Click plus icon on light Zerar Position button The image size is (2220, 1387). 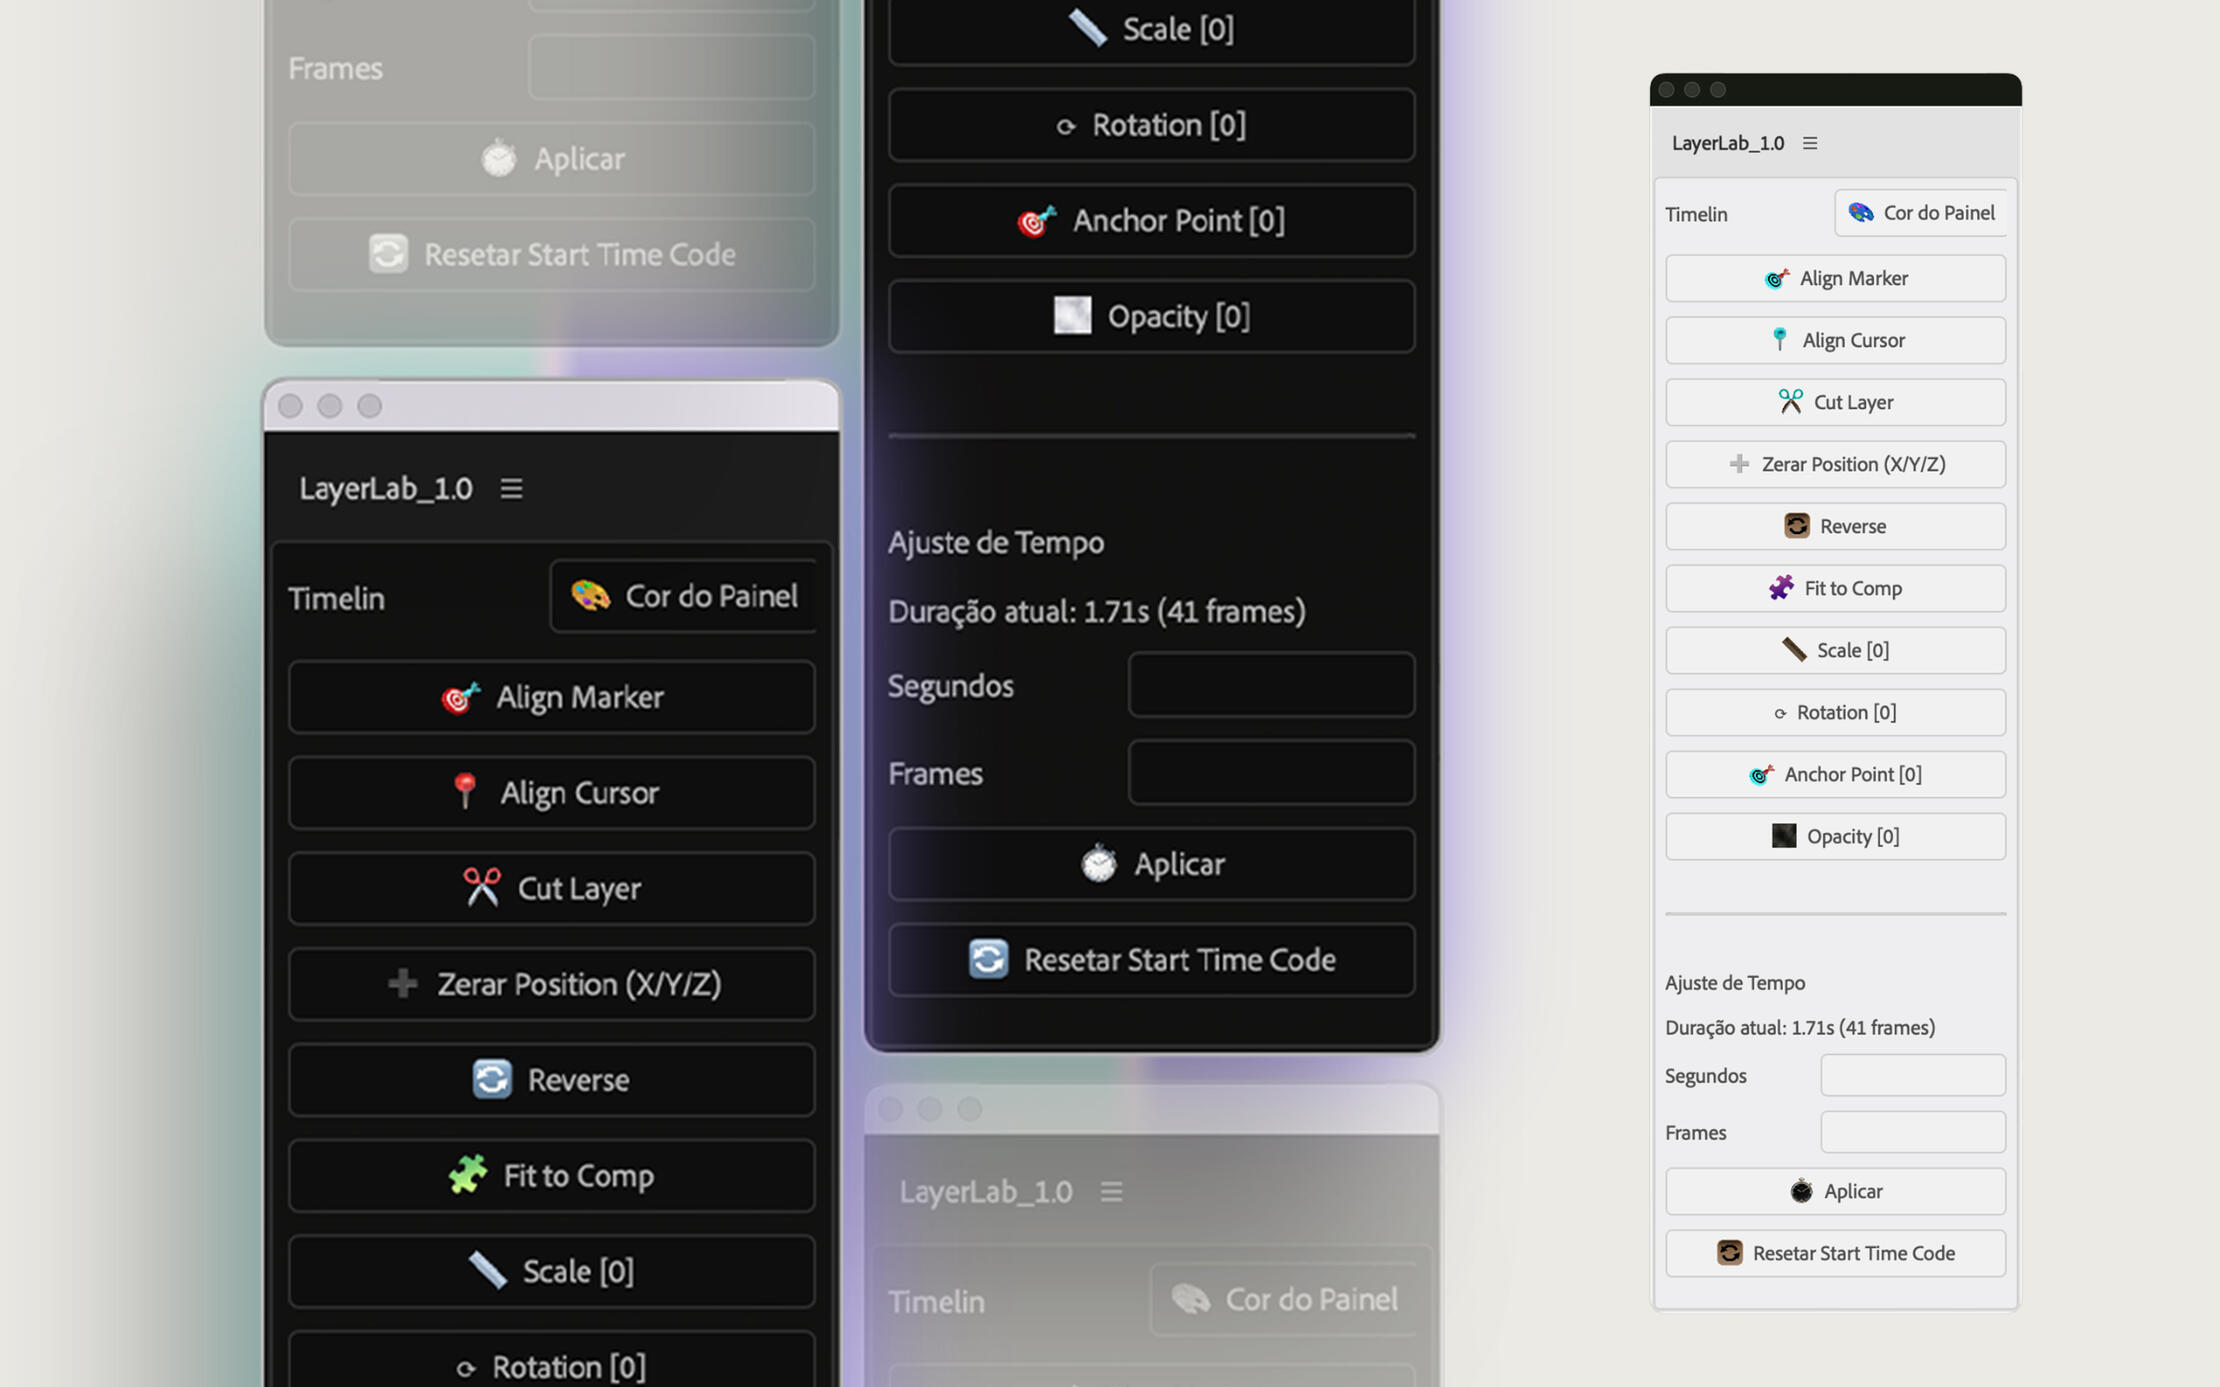[x=1739, y=464]
